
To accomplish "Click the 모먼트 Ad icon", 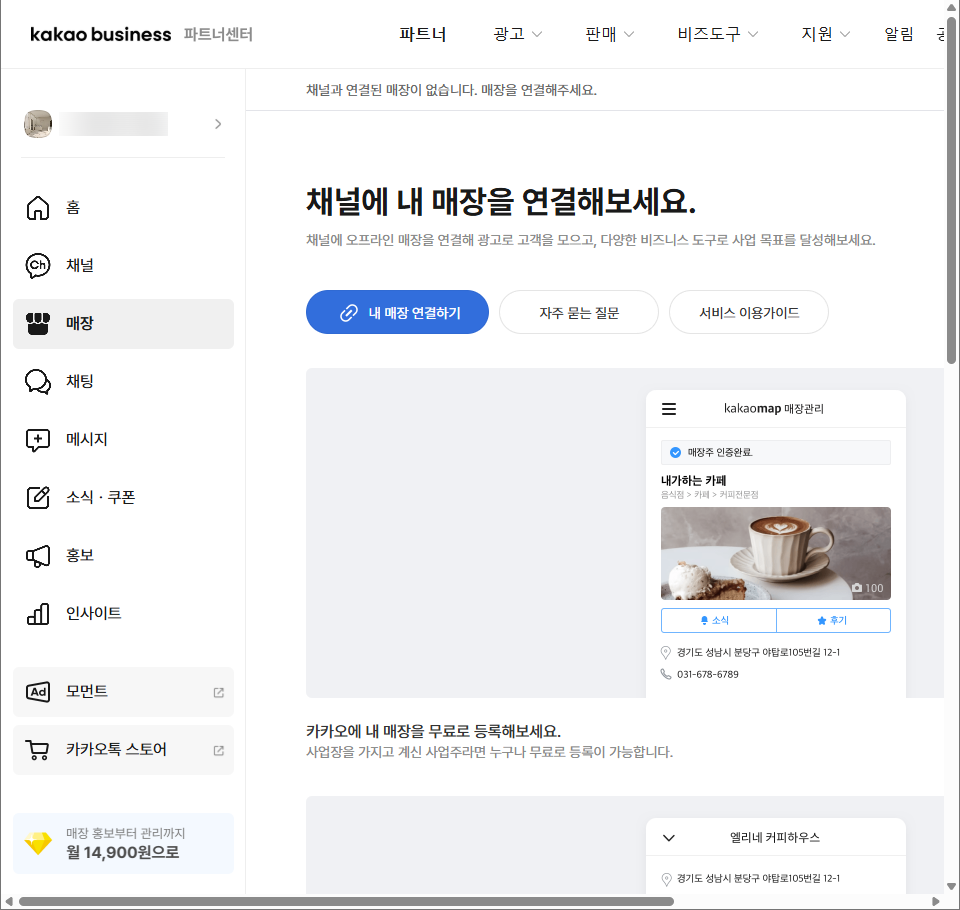I will coord(38,692).
